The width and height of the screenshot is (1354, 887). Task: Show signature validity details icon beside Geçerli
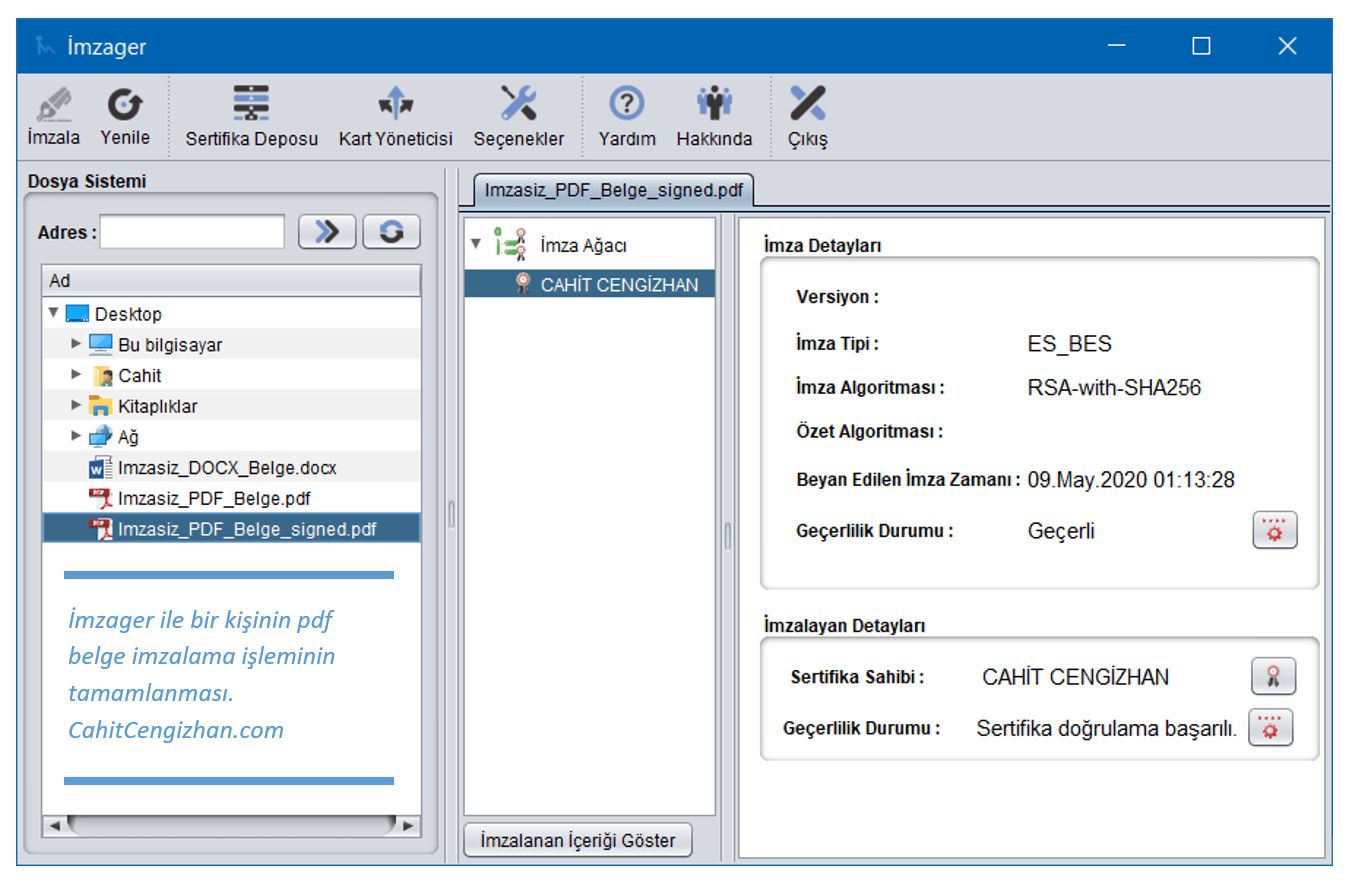tap(1274, 530)
